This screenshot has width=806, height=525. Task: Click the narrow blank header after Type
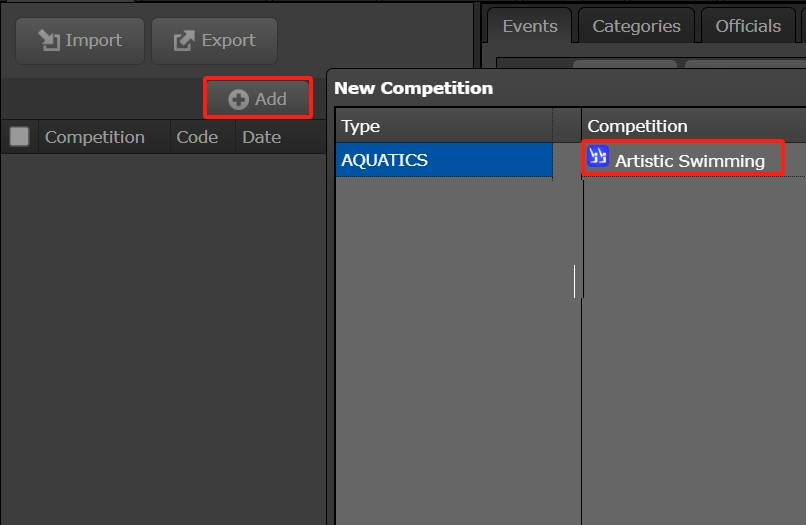point(567,127)
